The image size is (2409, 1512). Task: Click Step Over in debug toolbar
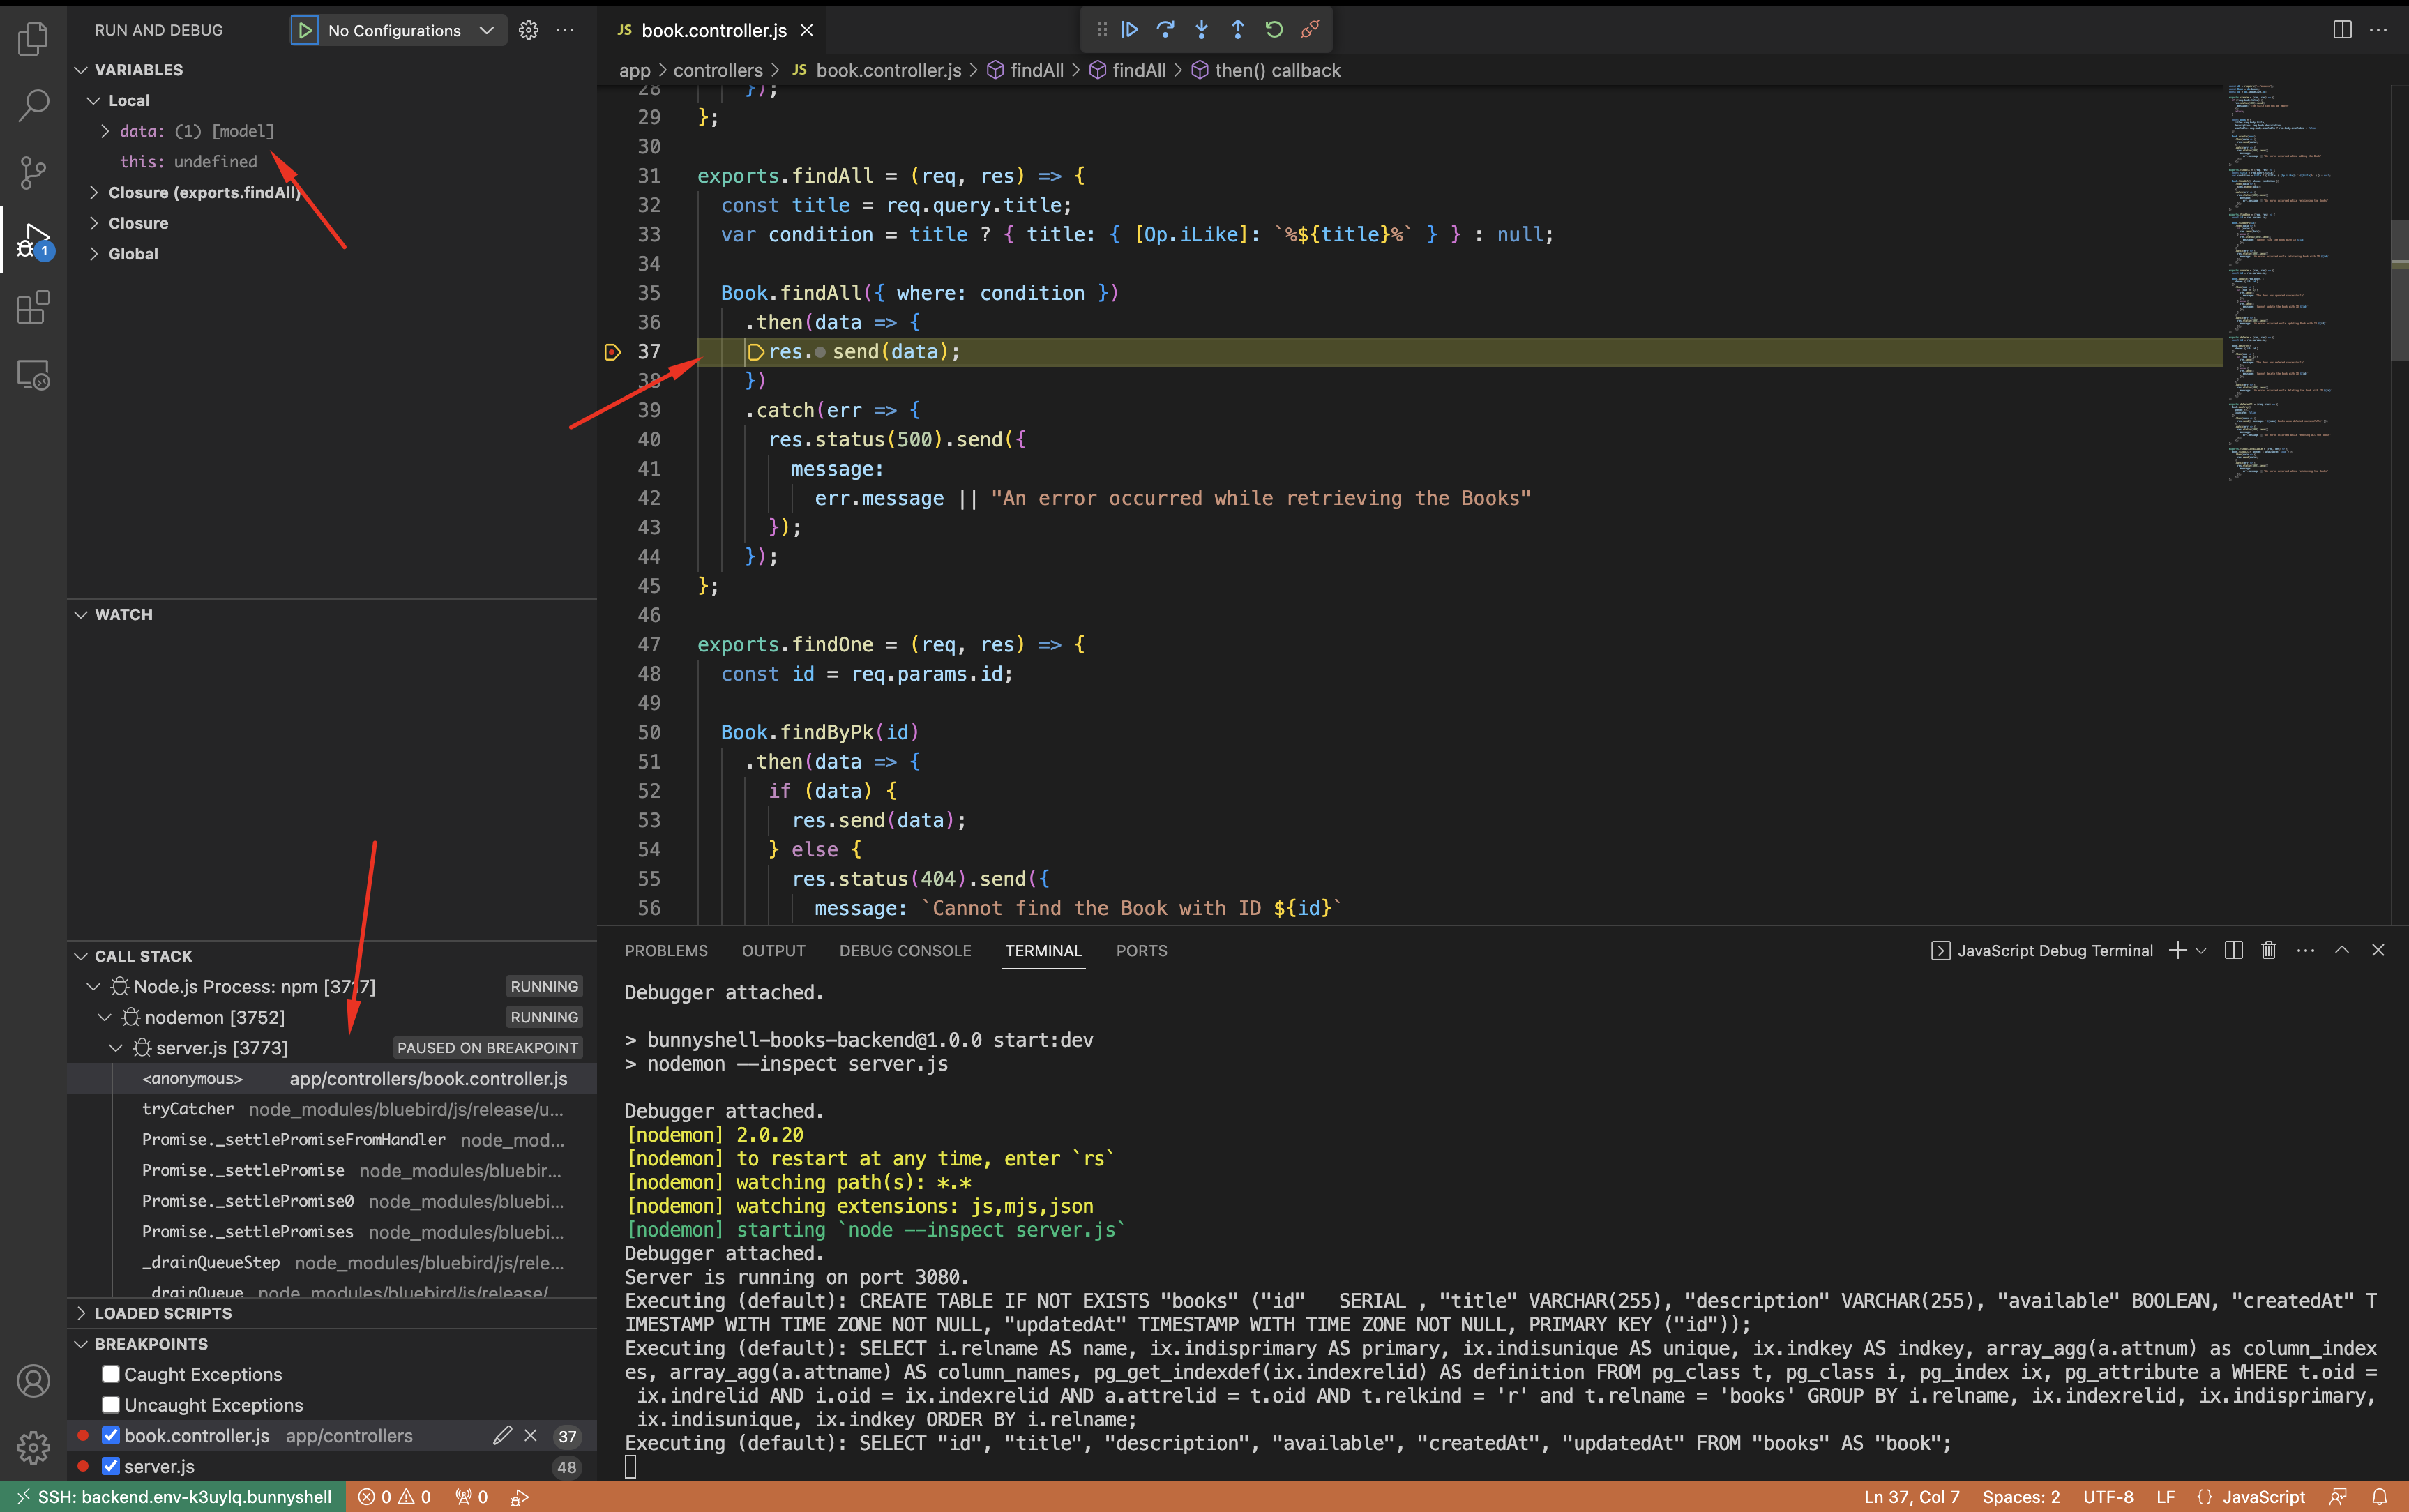pos(1165,30)
